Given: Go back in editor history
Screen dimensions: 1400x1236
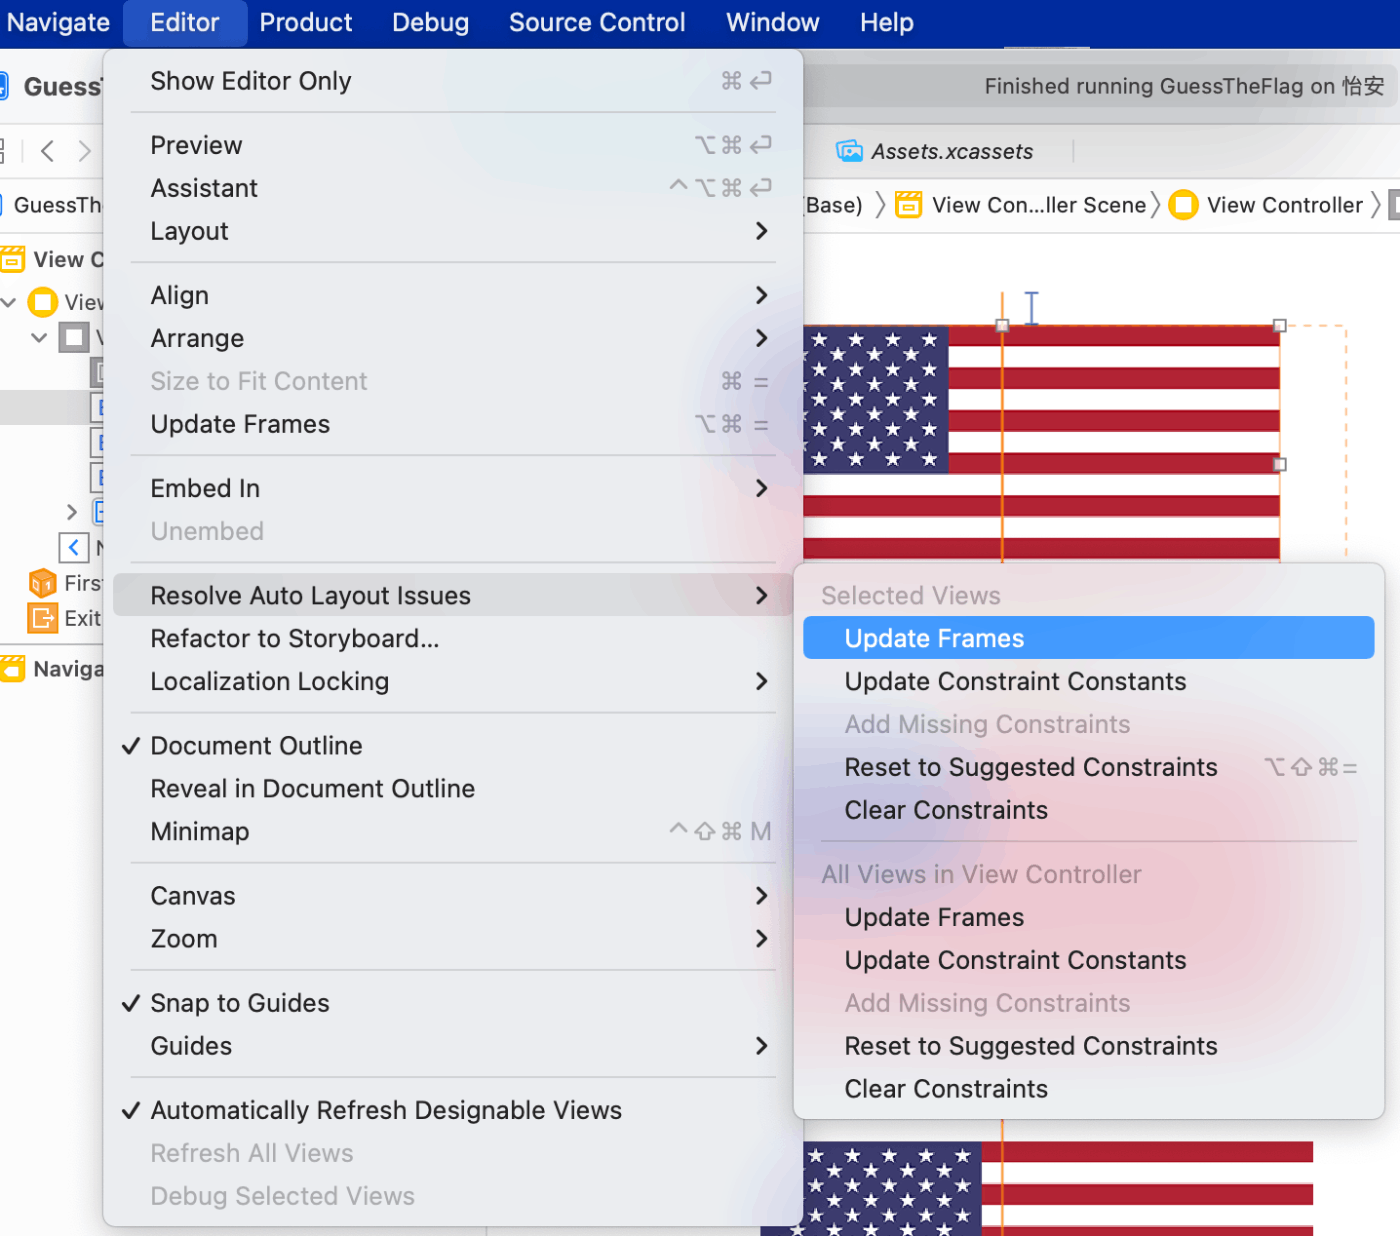Looking at the screenshot, I should [47, 151].
